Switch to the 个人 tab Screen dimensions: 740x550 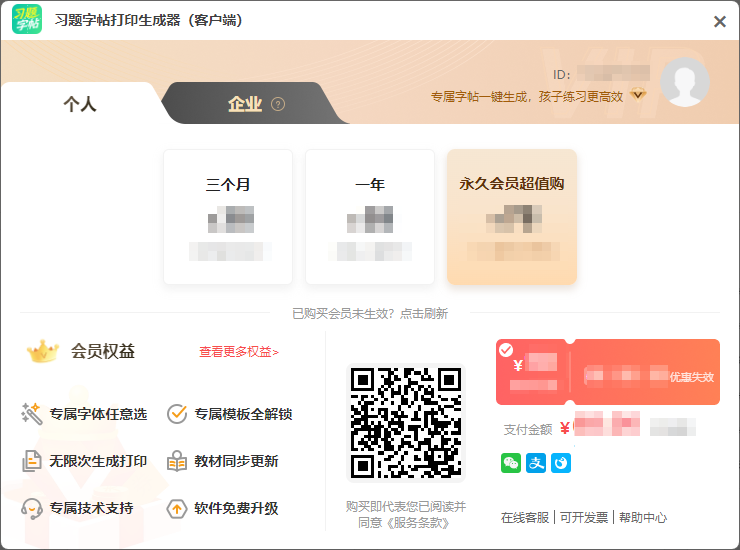coord(80,104)
